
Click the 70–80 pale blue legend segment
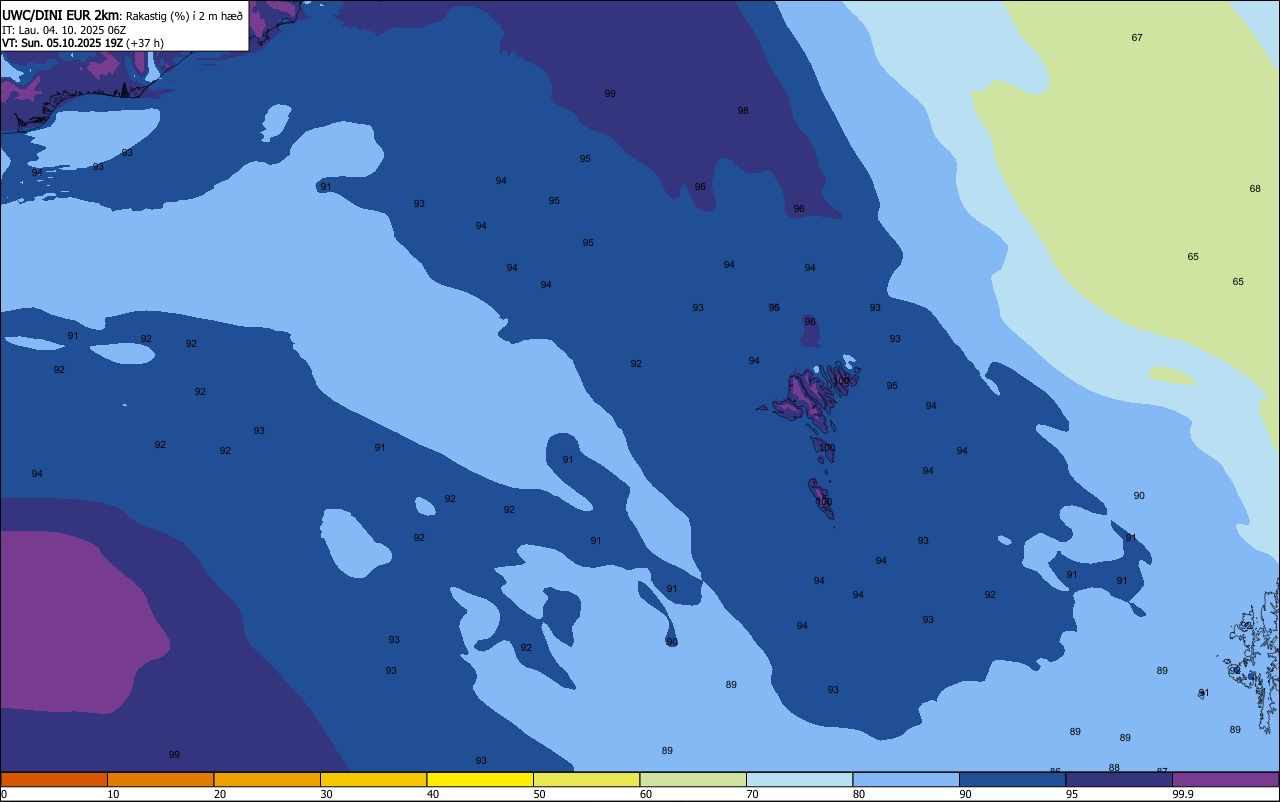pos(799,779)
